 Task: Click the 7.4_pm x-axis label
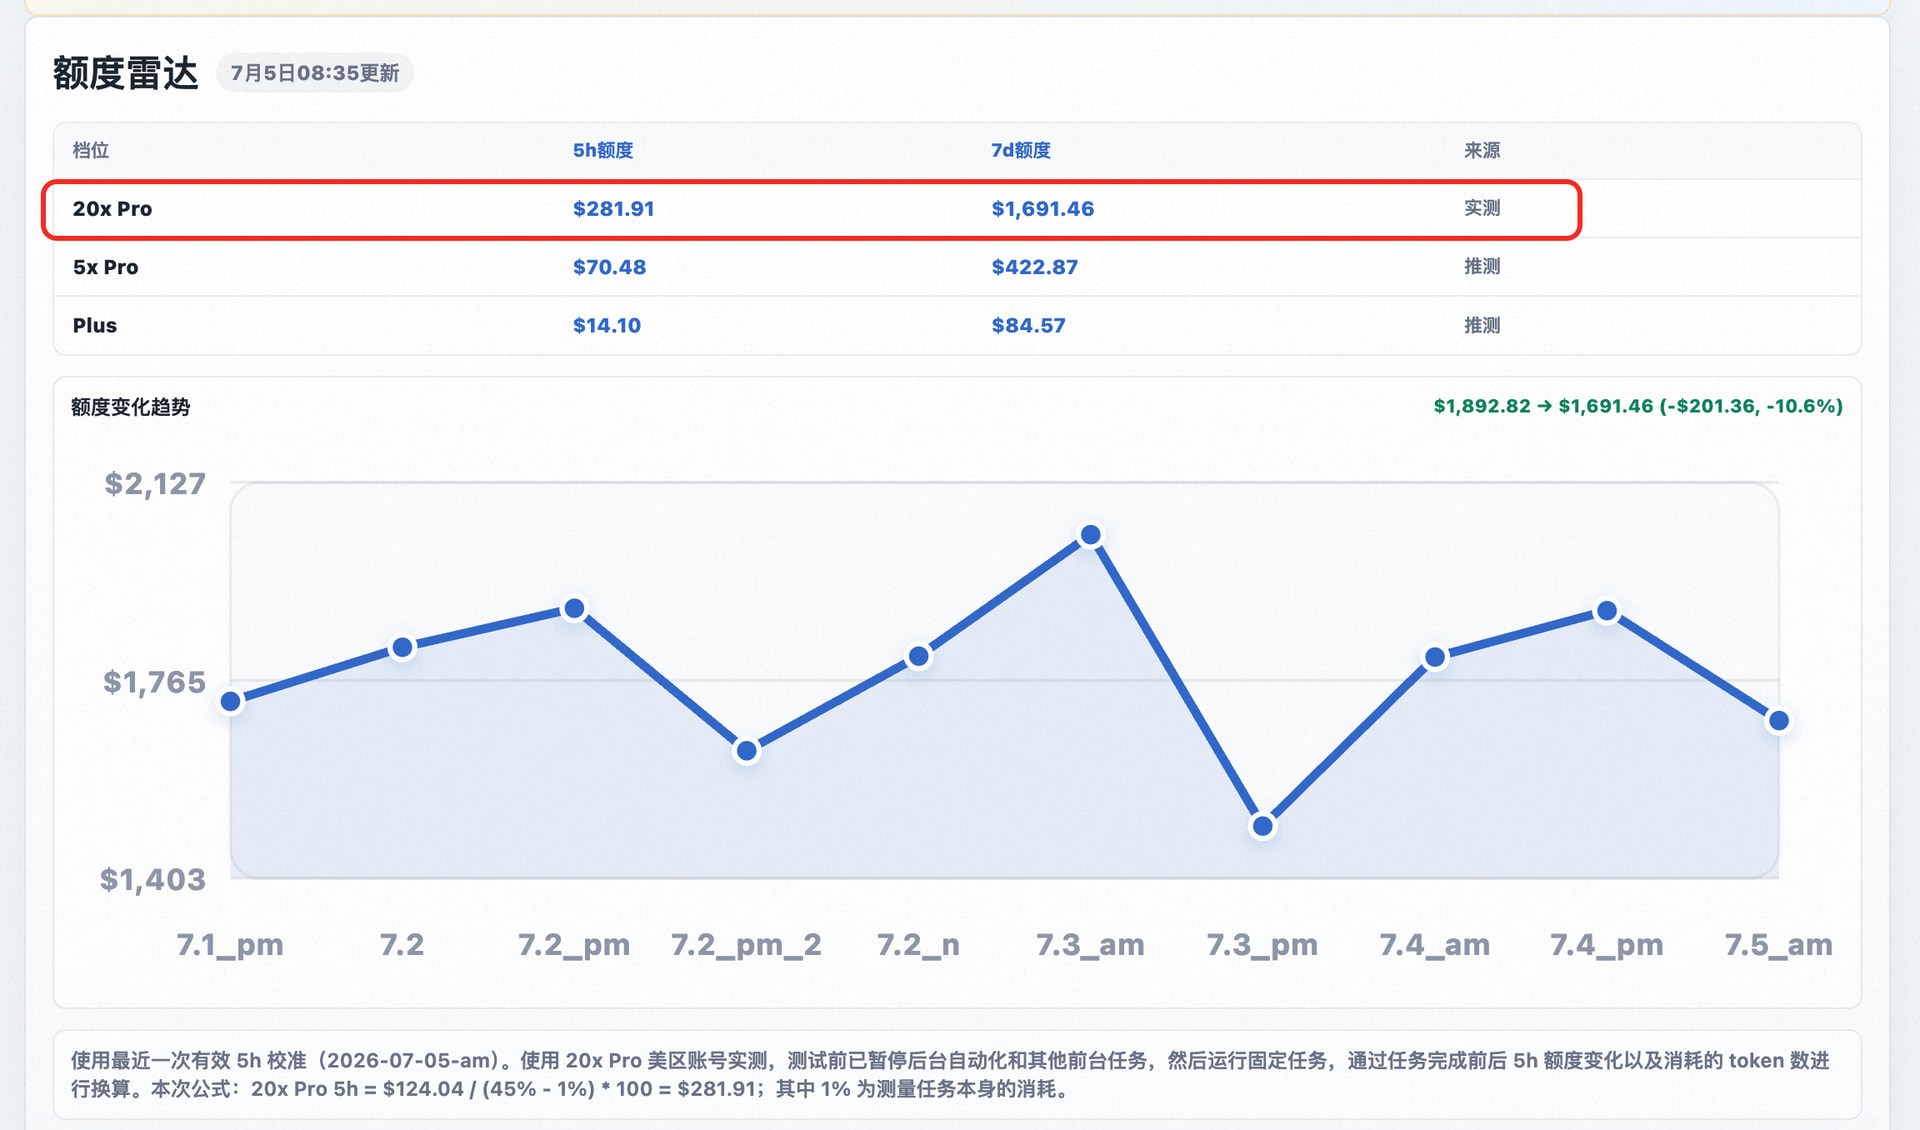tap(1606, 945)
